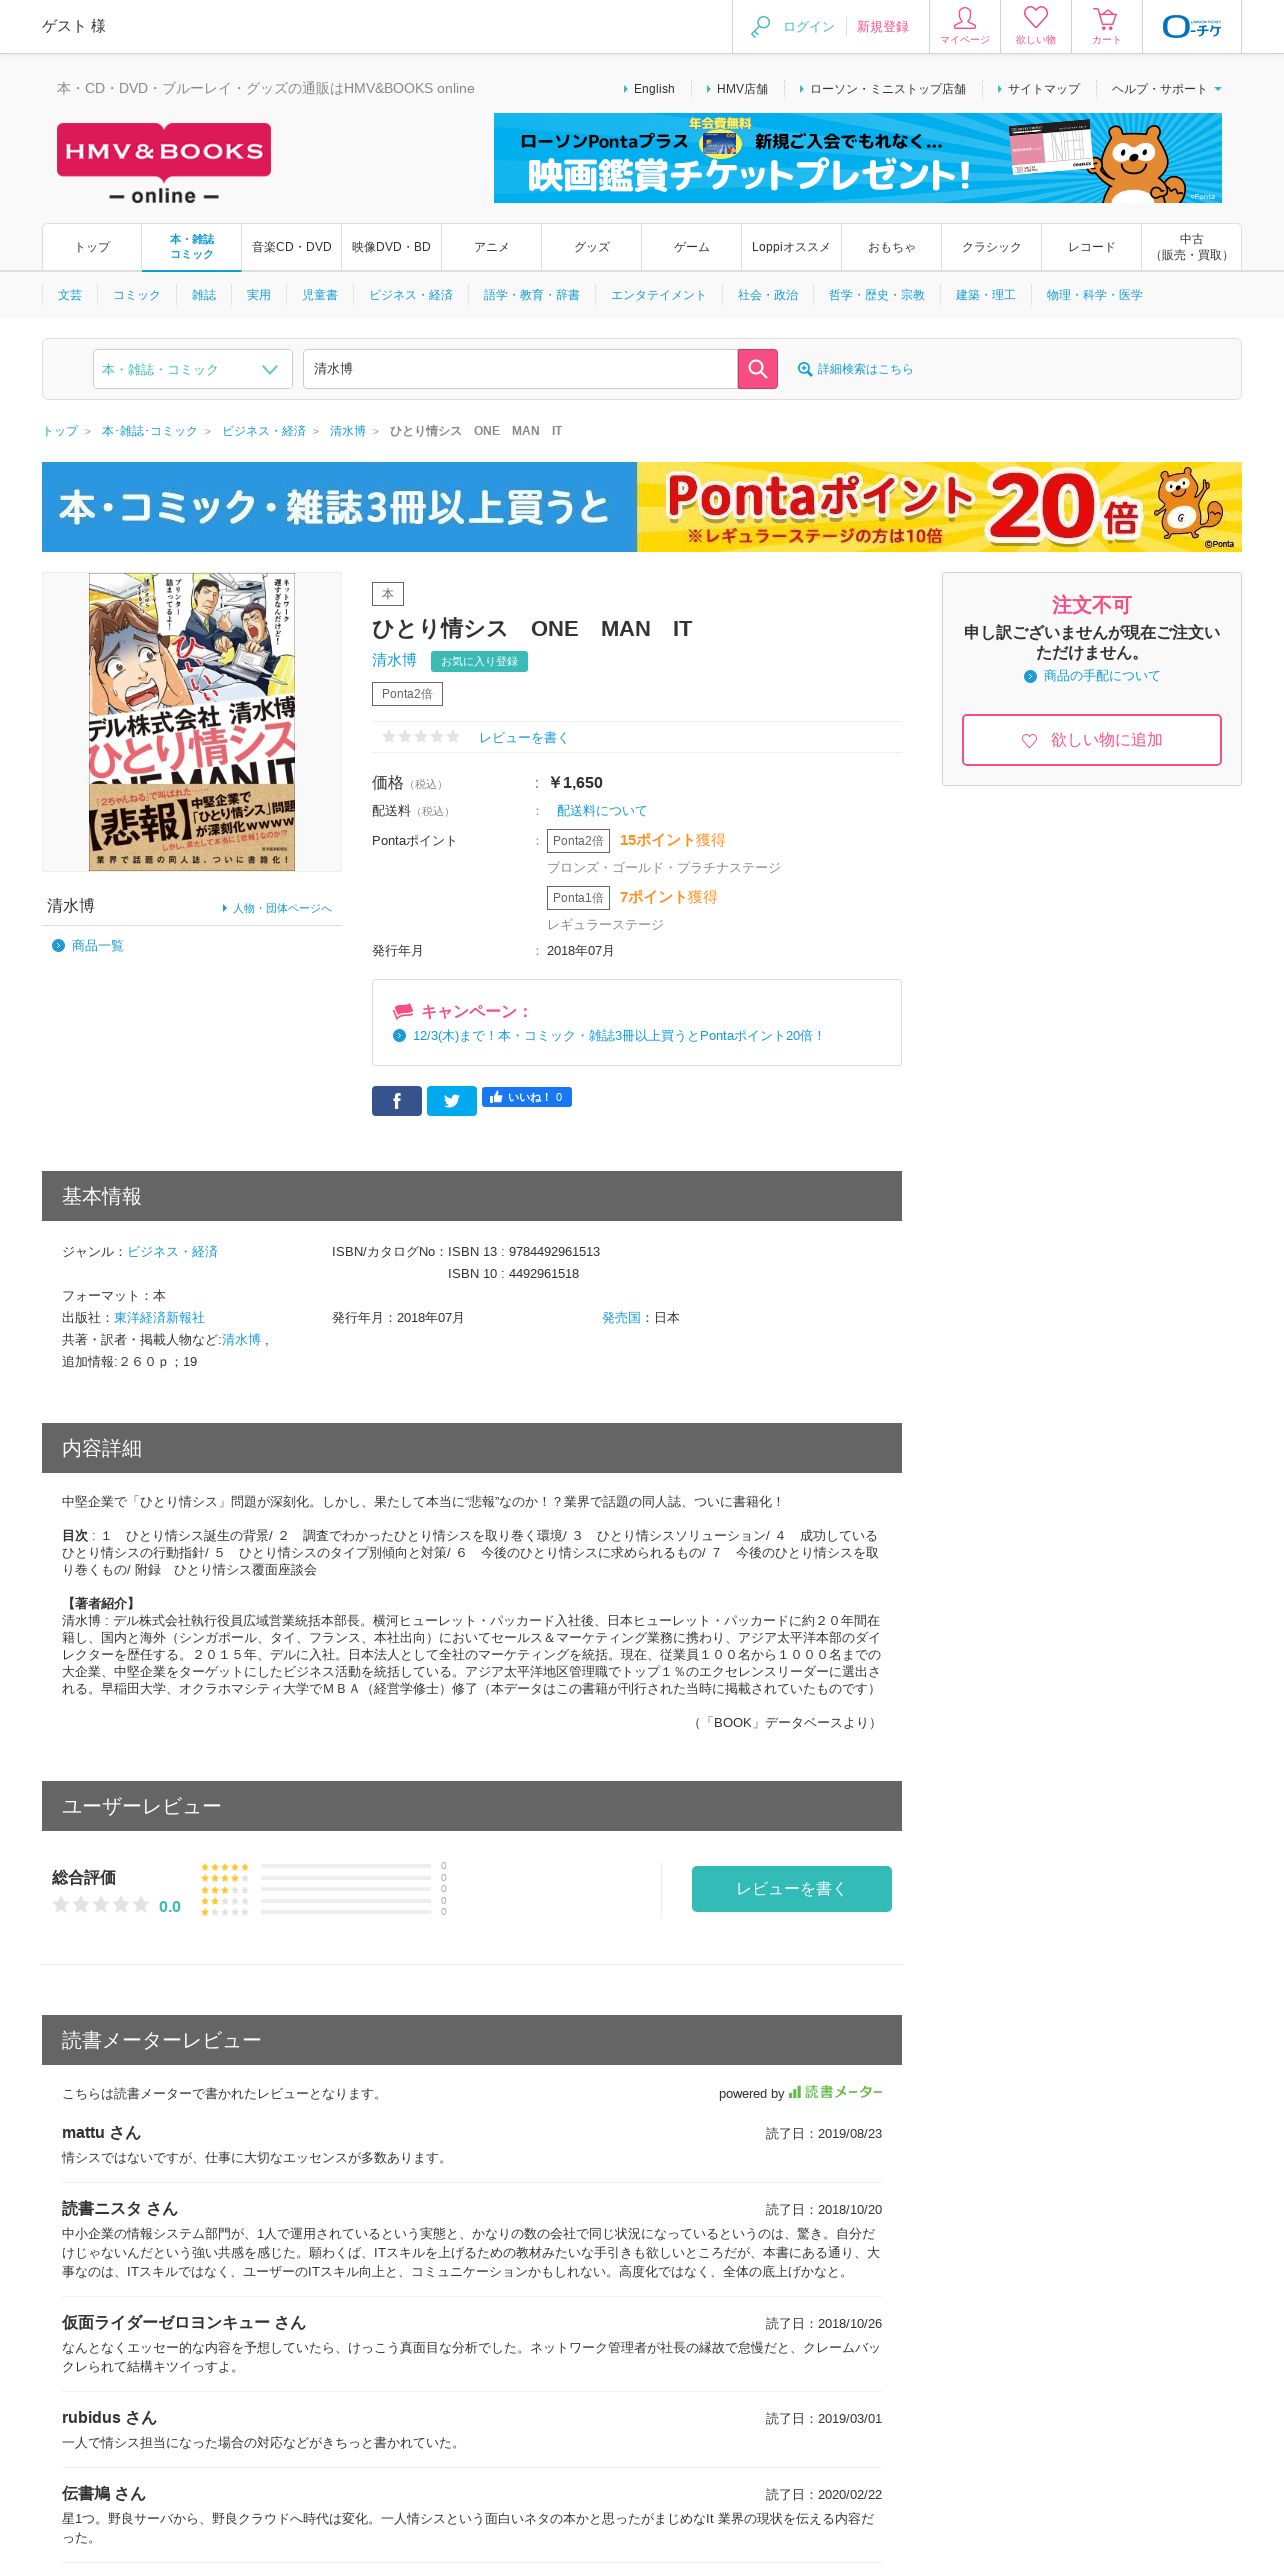Open 商品の手配について link
This screenshot has height=2568, width=1284.
click(x=1102, y=676)
